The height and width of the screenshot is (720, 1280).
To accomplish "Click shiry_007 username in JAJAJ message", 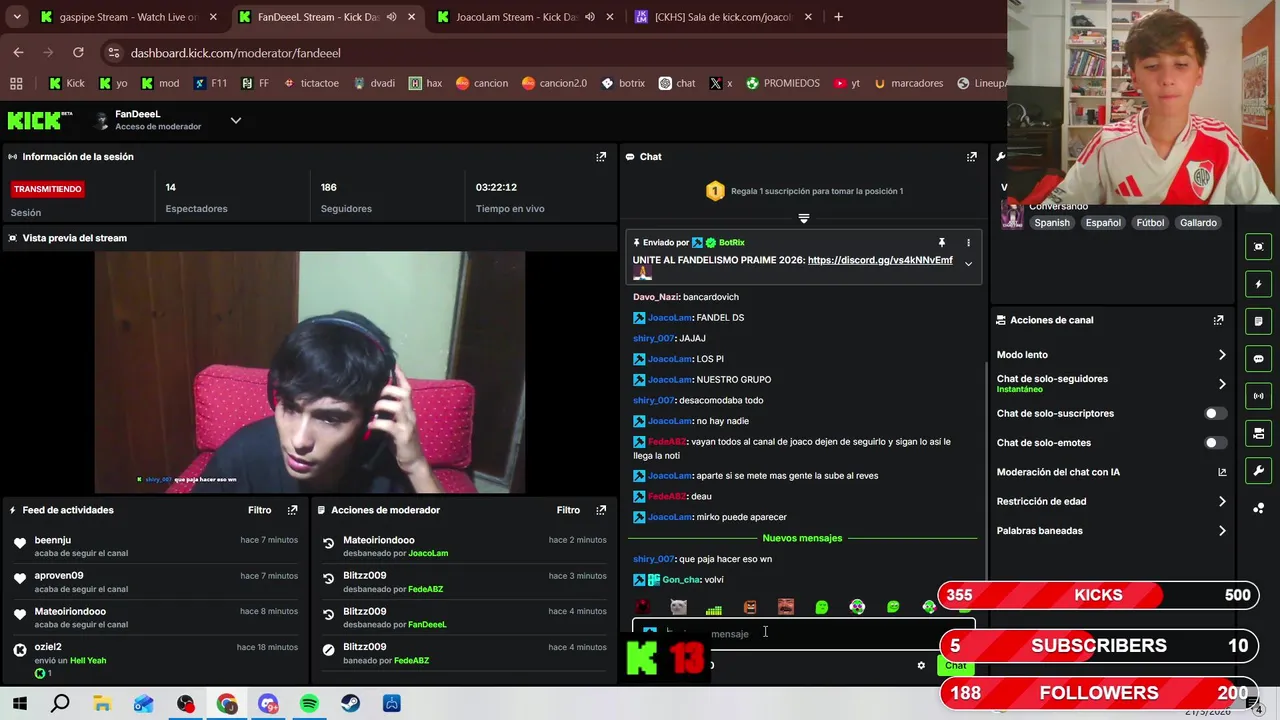I will click(x=654, y=338).
